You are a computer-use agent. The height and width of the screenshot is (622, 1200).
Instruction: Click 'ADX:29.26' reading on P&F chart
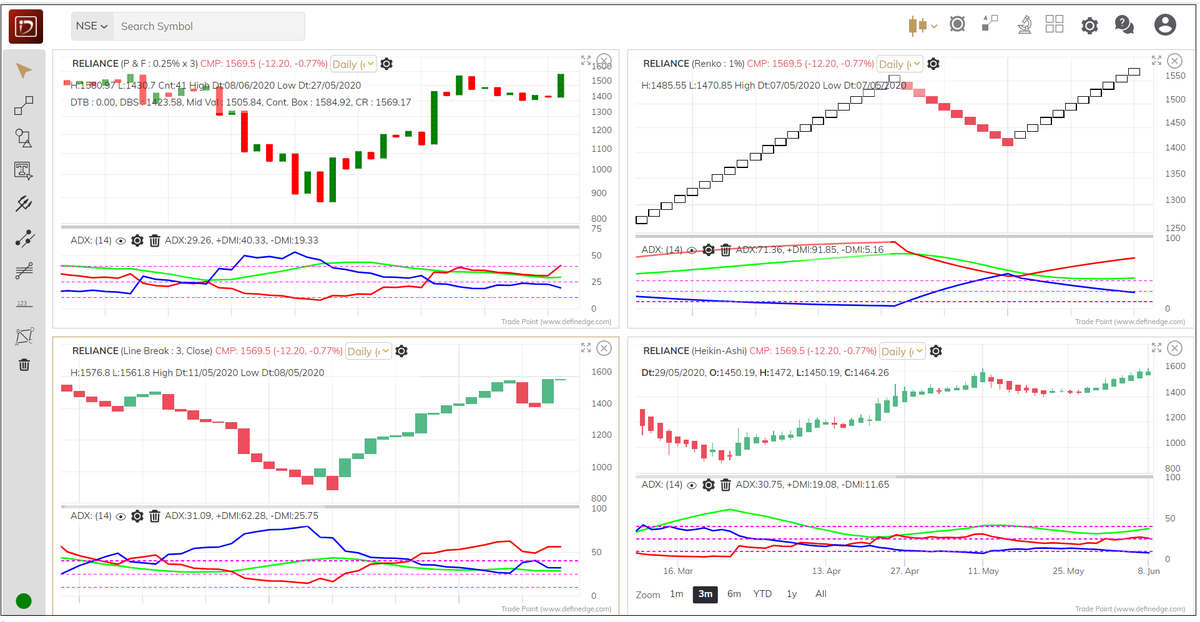point(189,240)
